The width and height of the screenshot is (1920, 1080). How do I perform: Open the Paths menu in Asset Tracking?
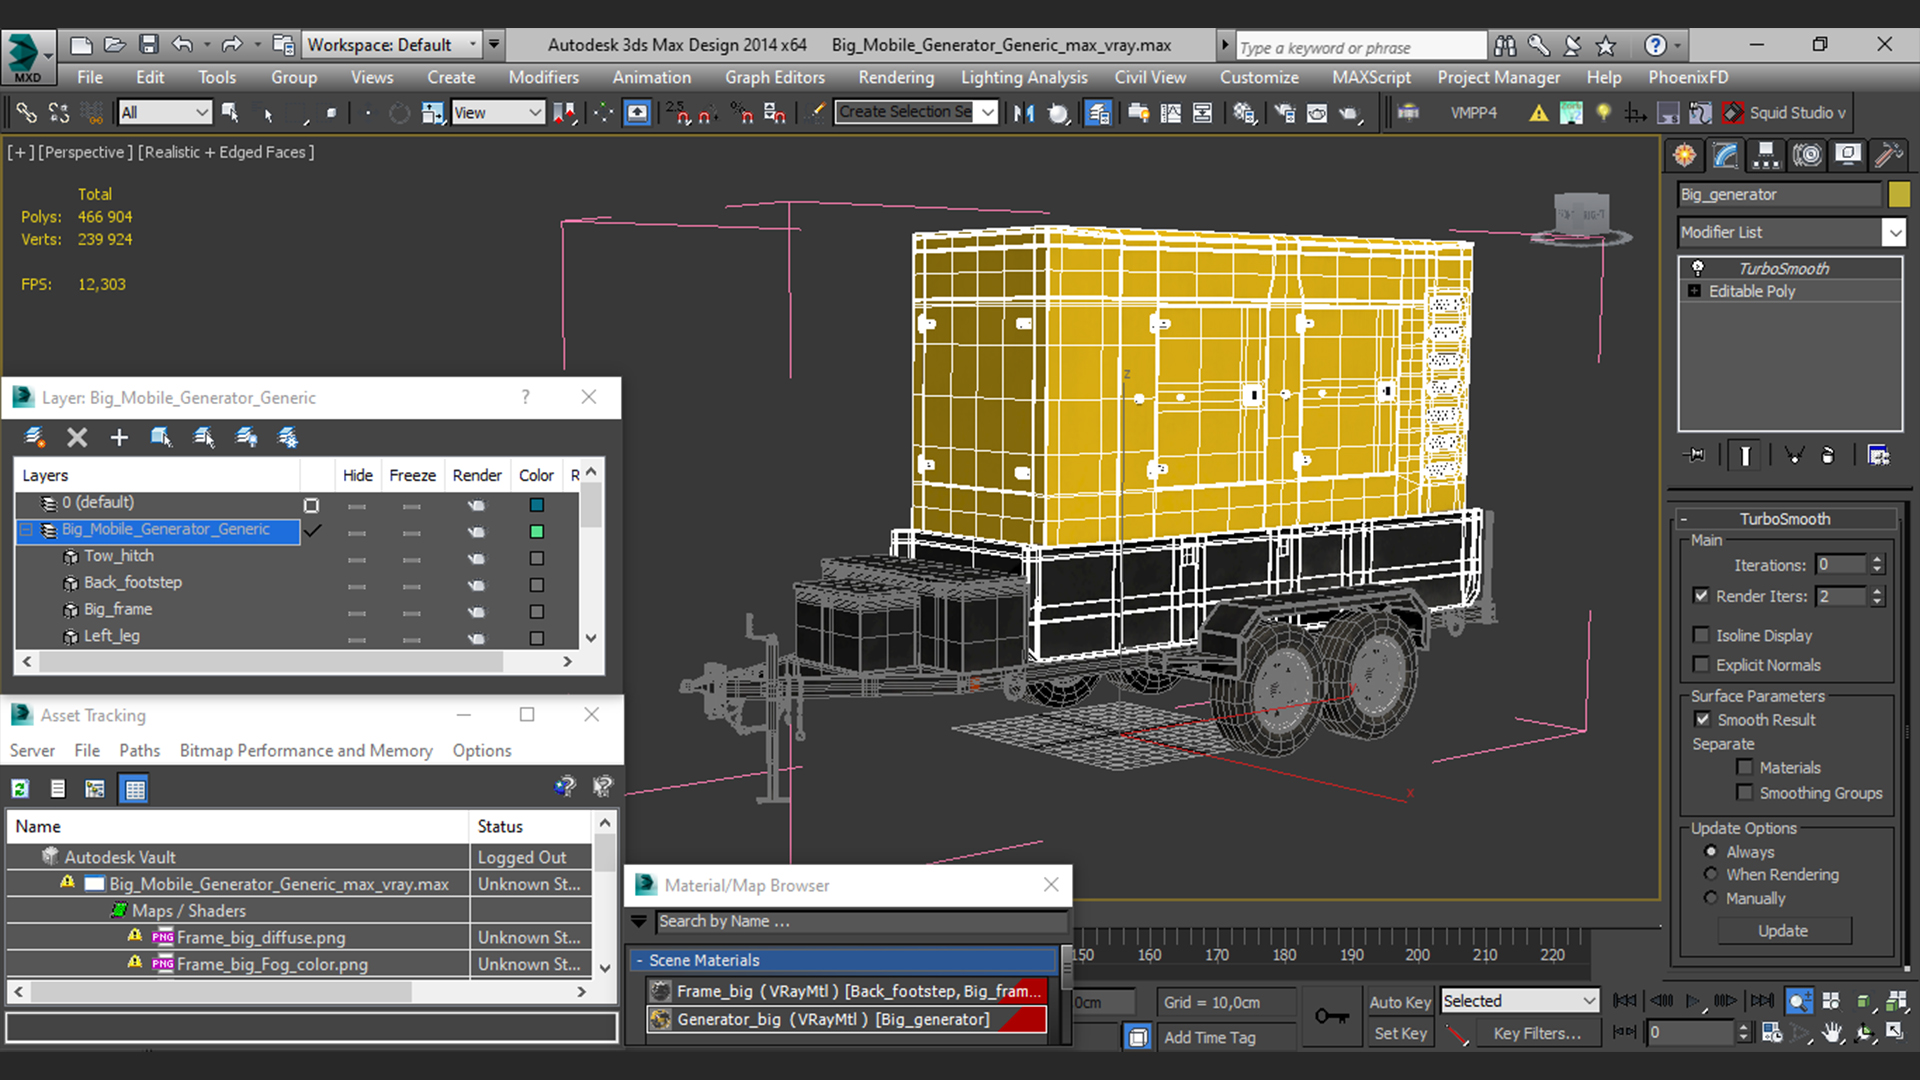tap(139, 750)
